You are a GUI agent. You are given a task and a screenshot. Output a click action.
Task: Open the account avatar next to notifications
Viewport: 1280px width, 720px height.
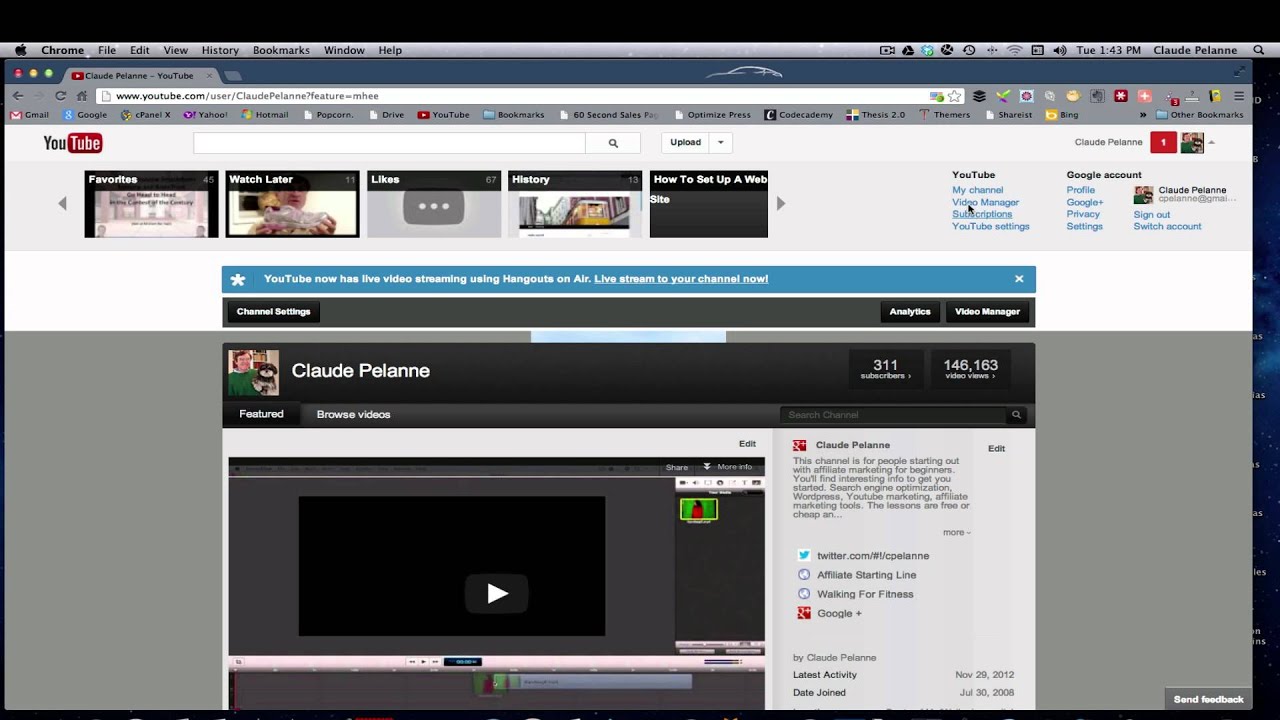click(1192, 142)
